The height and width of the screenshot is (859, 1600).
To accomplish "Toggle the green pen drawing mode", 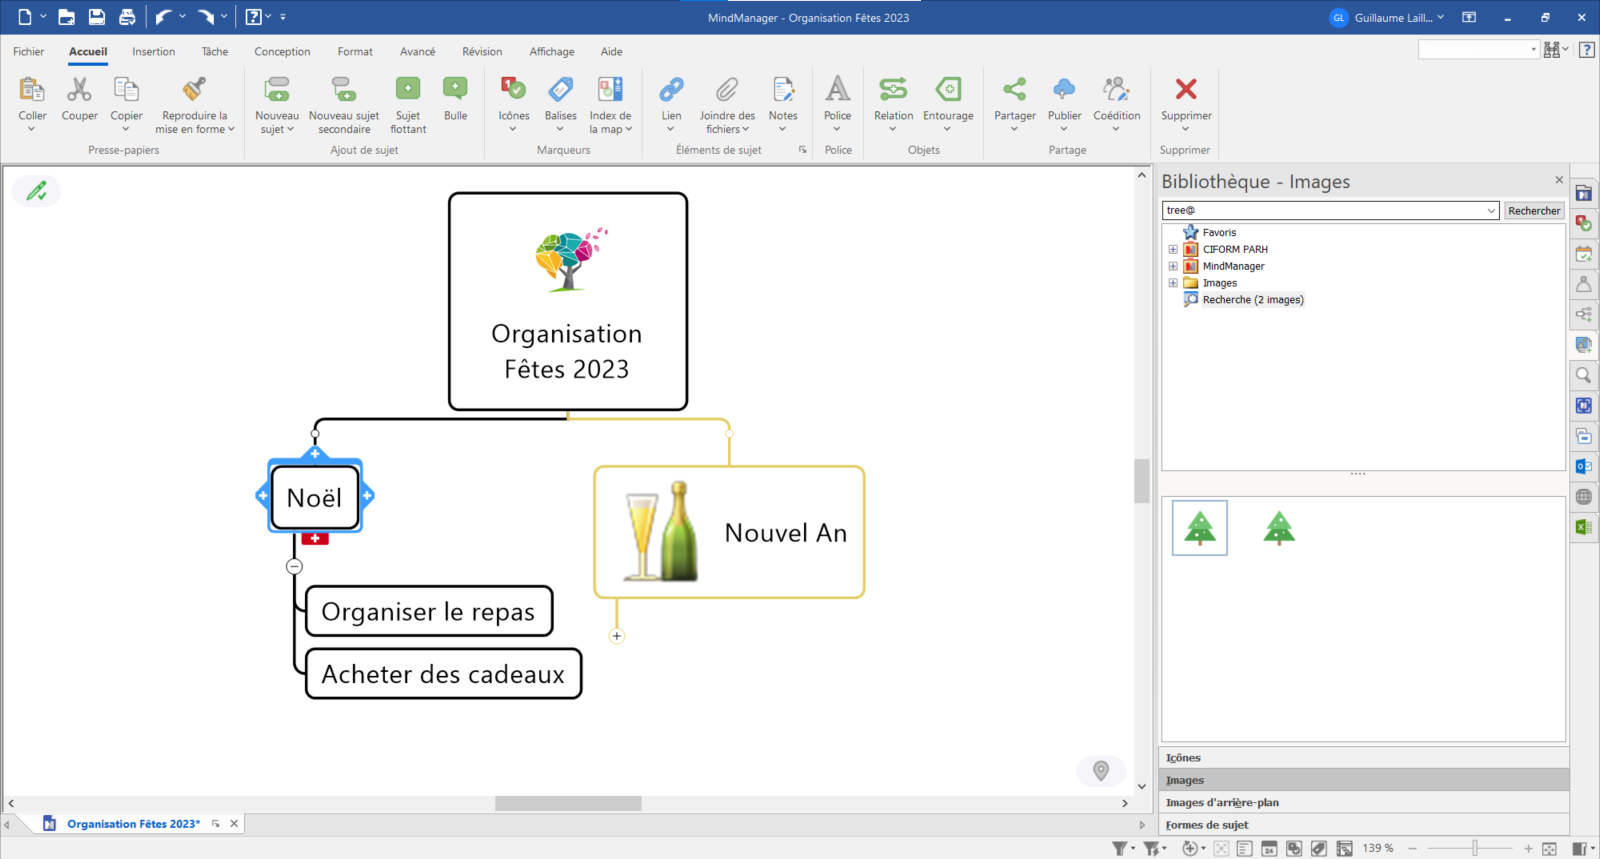I will [x=37, y=191].
